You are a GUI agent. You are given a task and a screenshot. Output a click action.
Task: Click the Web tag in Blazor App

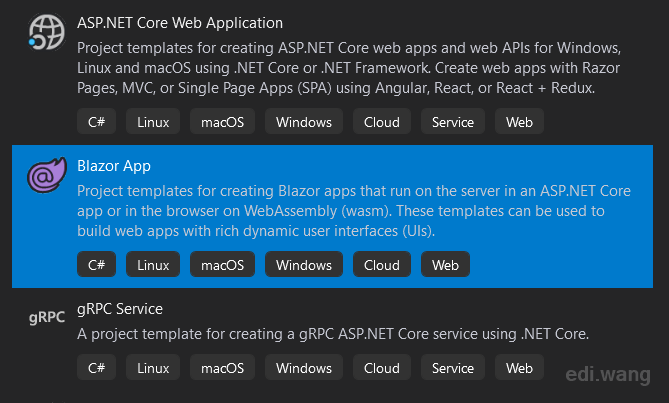[445, 265]
